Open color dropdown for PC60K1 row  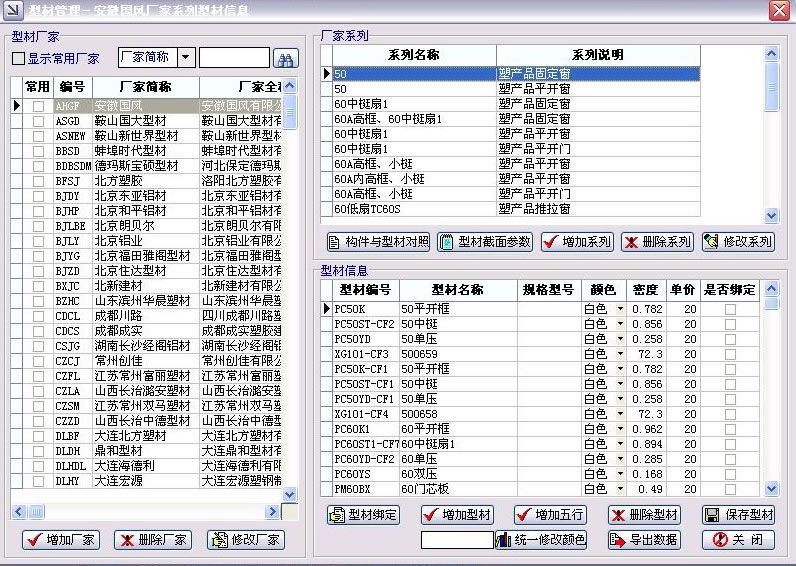(620, 429)
